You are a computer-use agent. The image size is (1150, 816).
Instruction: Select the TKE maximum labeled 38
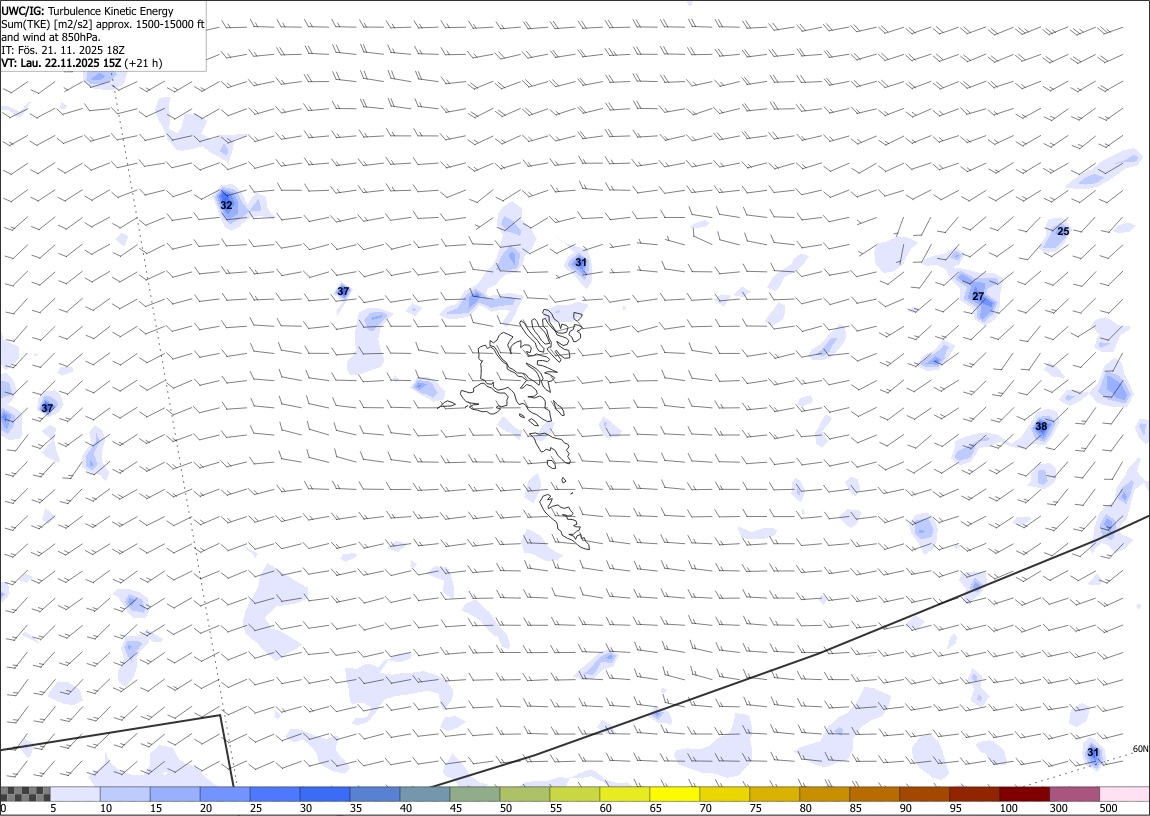pyautogui.click(x=1041, y=427)
